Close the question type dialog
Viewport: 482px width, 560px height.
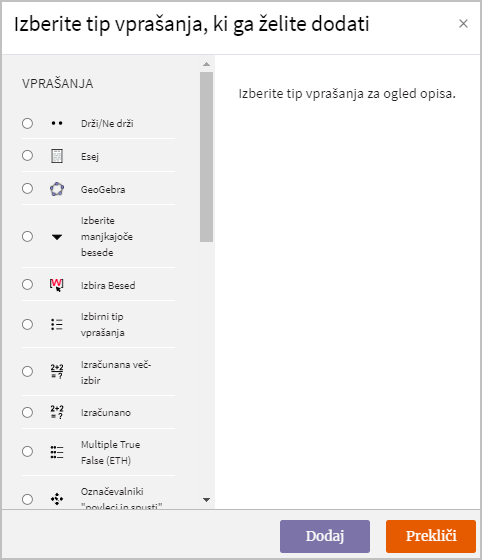click(x=463, y=24)
